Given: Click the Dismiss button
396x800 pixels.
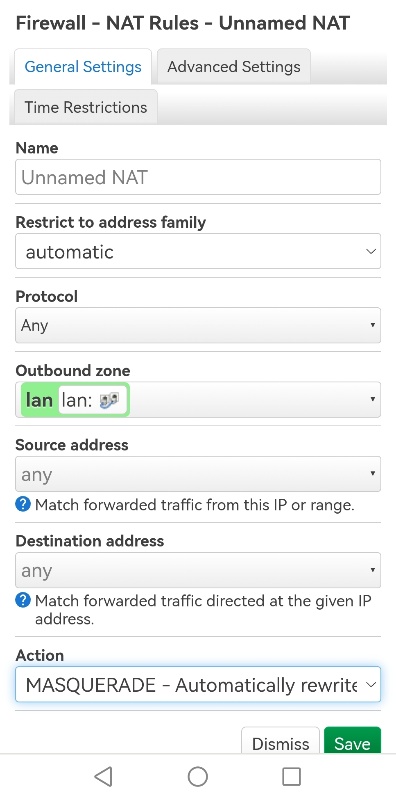Looking at the screenshot, I should click(281, 741).
